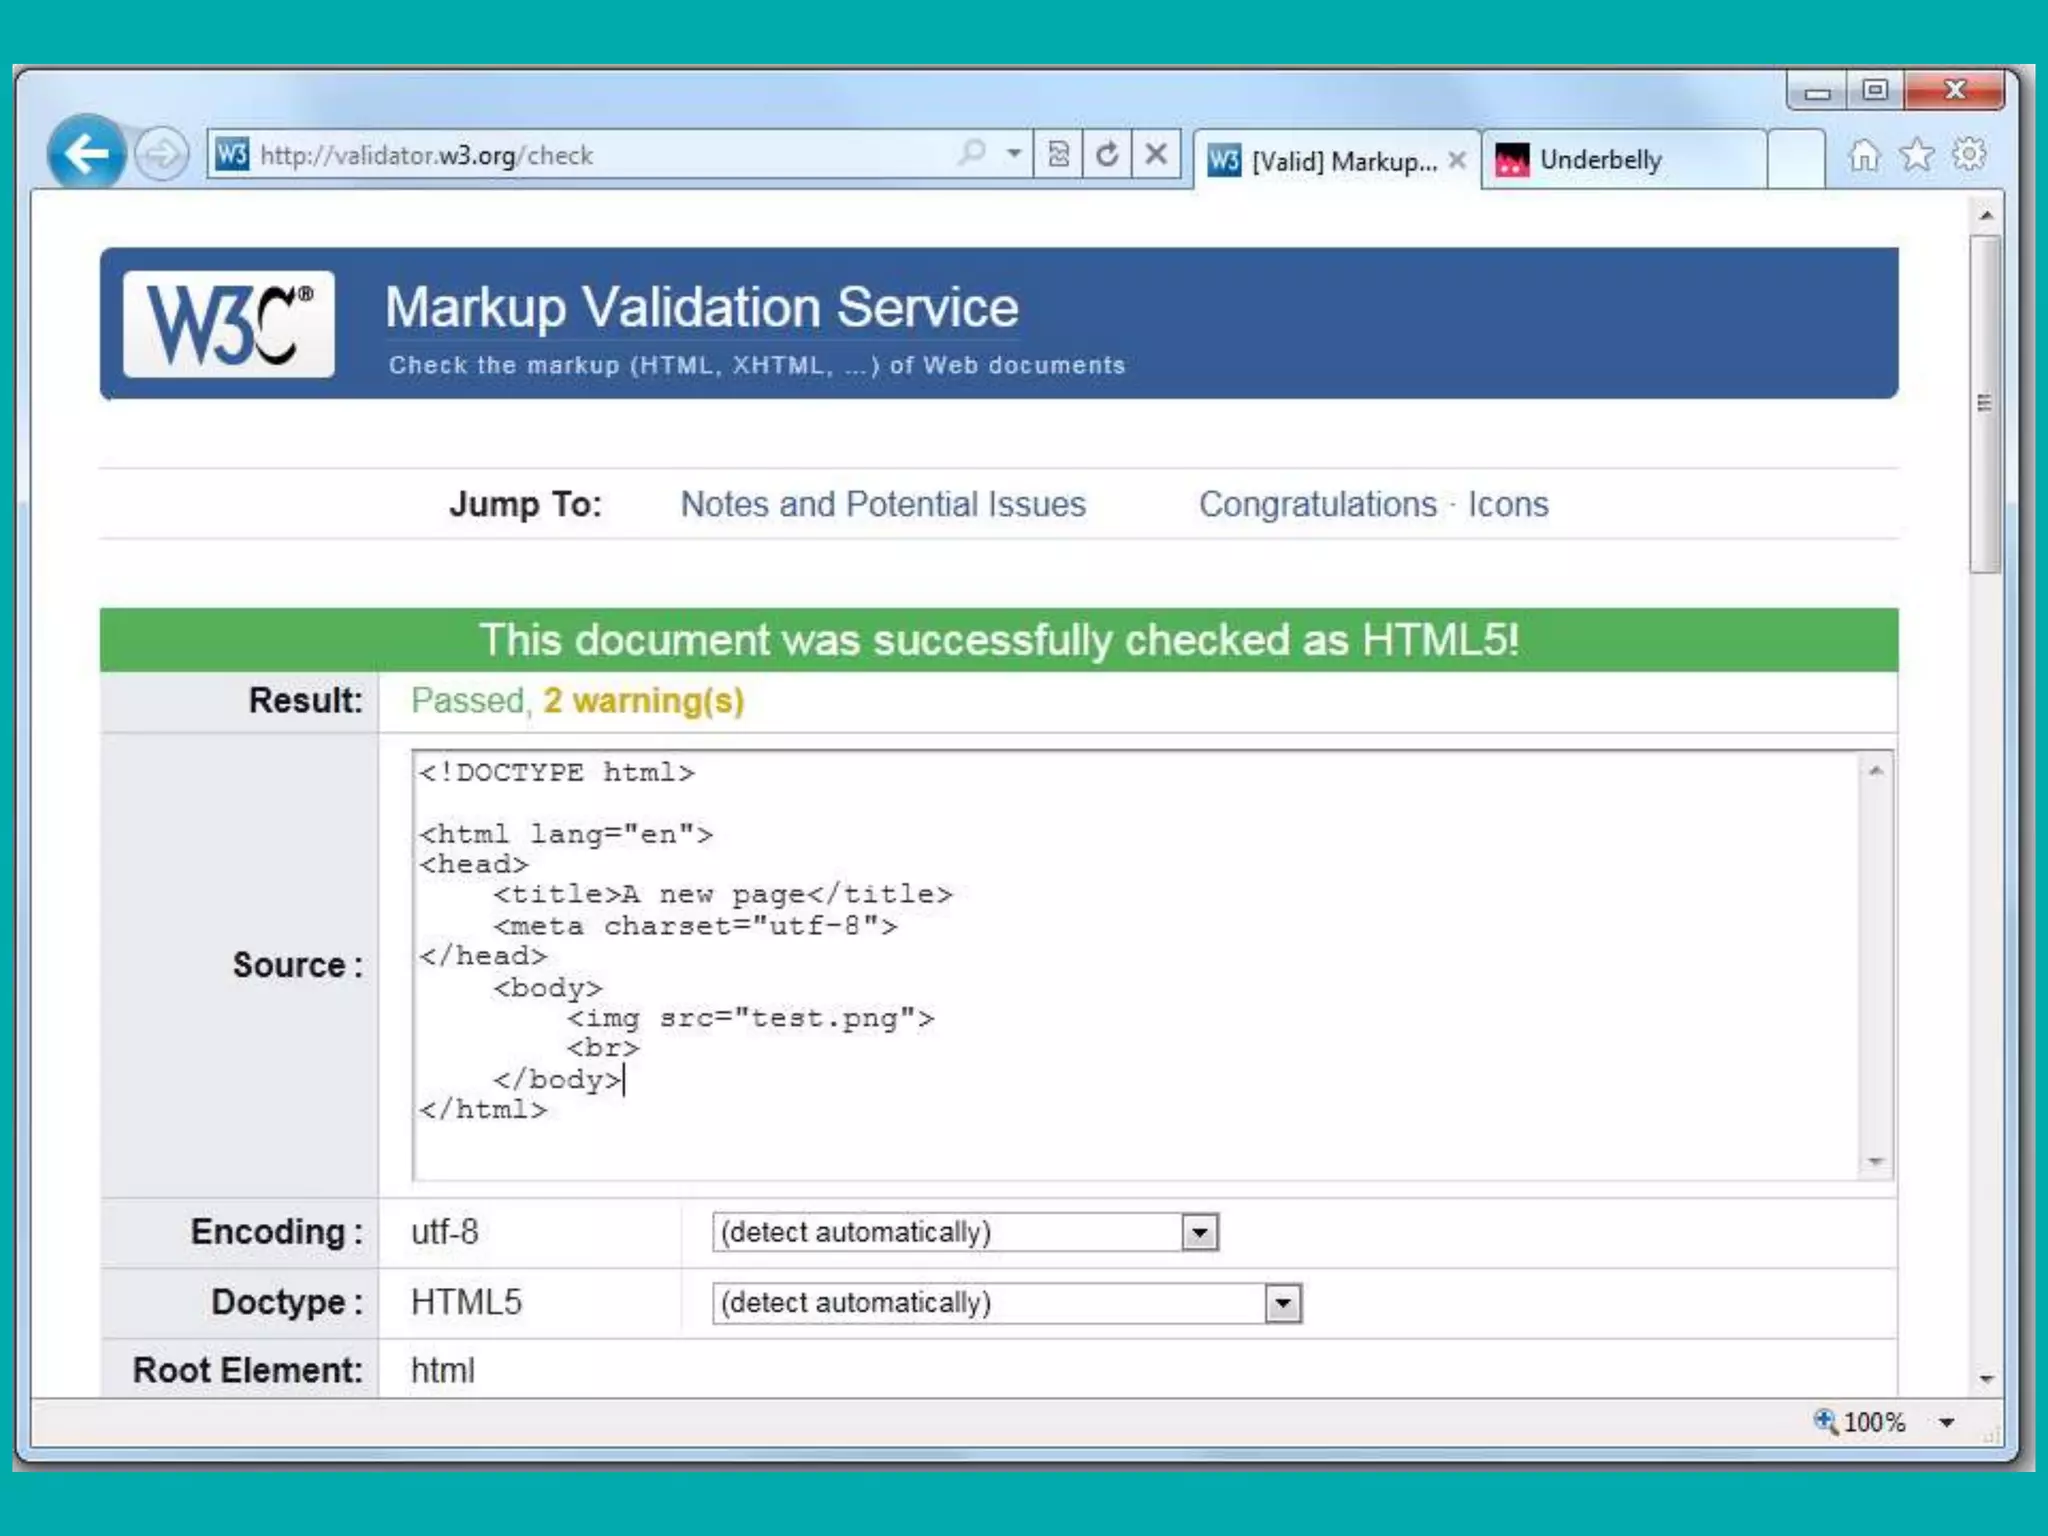Close the [Valid] Markup tab

(1458, 160)
